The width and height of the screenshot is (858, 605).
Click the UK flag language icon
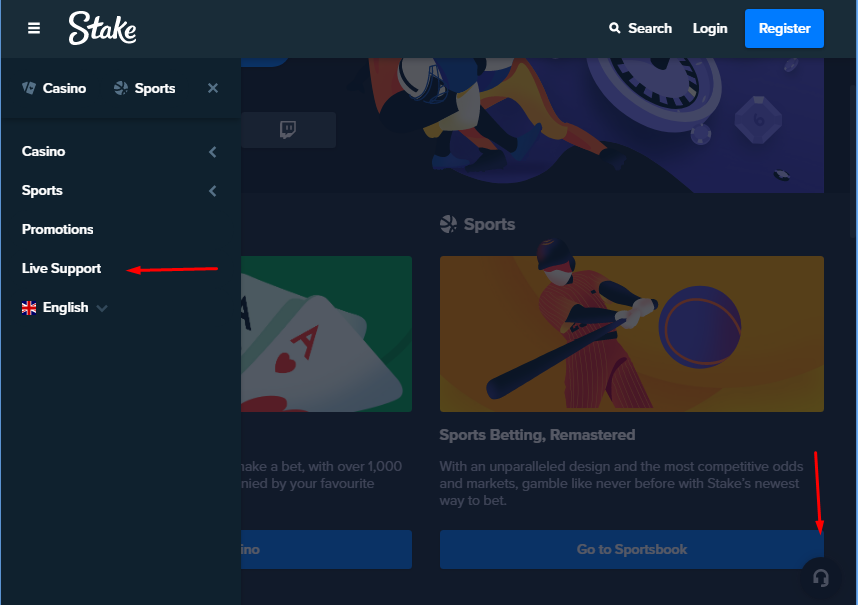[x=29, y=308]
